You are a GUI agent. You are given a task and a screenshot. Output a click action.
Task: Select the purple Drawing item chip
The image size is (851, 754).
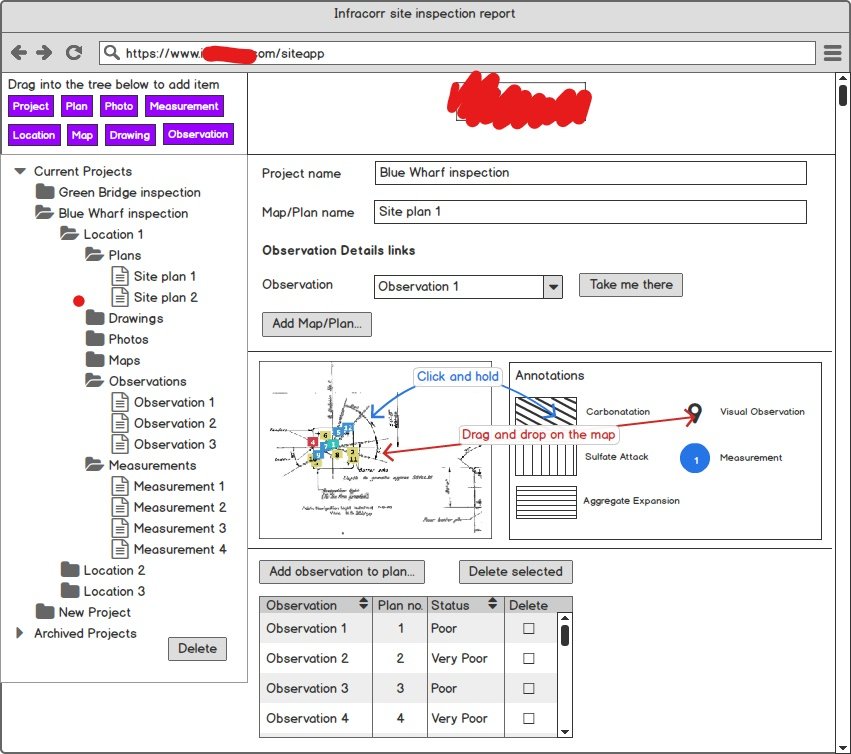130,135
